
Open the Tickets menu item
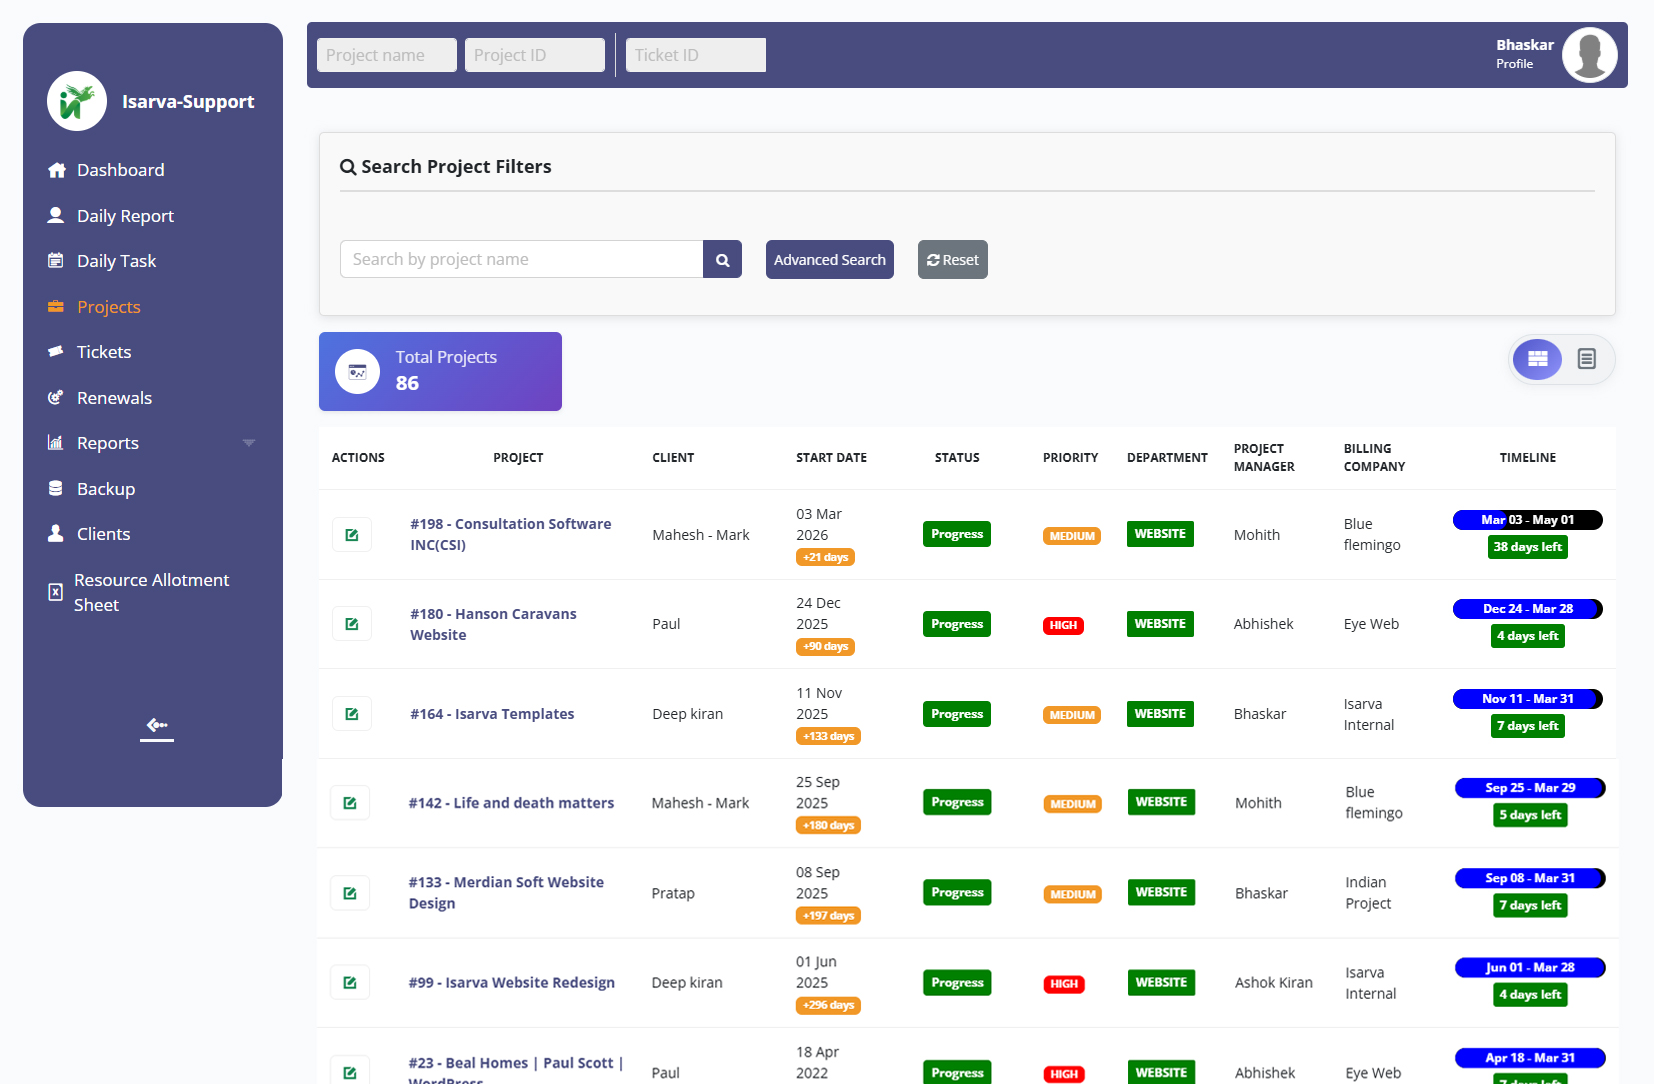coord(104,352)
